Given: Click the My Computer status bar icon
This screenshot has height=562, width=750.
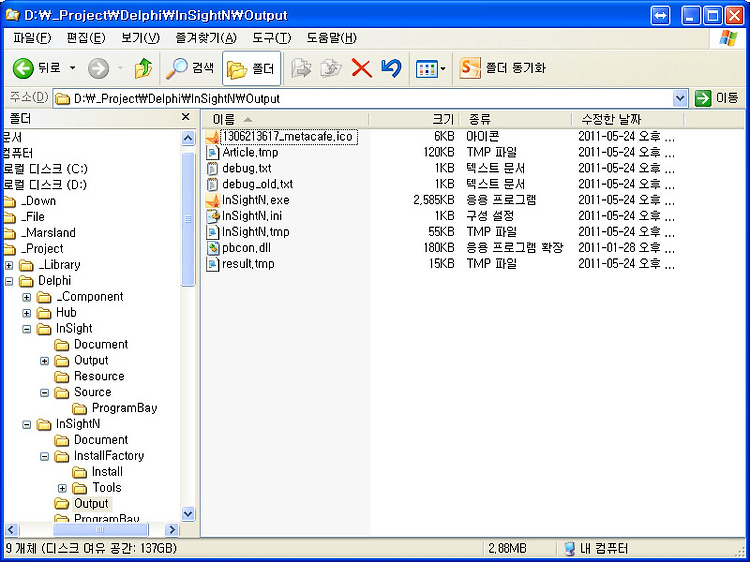Looking at the screenshot, I should pyautogui.click(x=569, y=548).
